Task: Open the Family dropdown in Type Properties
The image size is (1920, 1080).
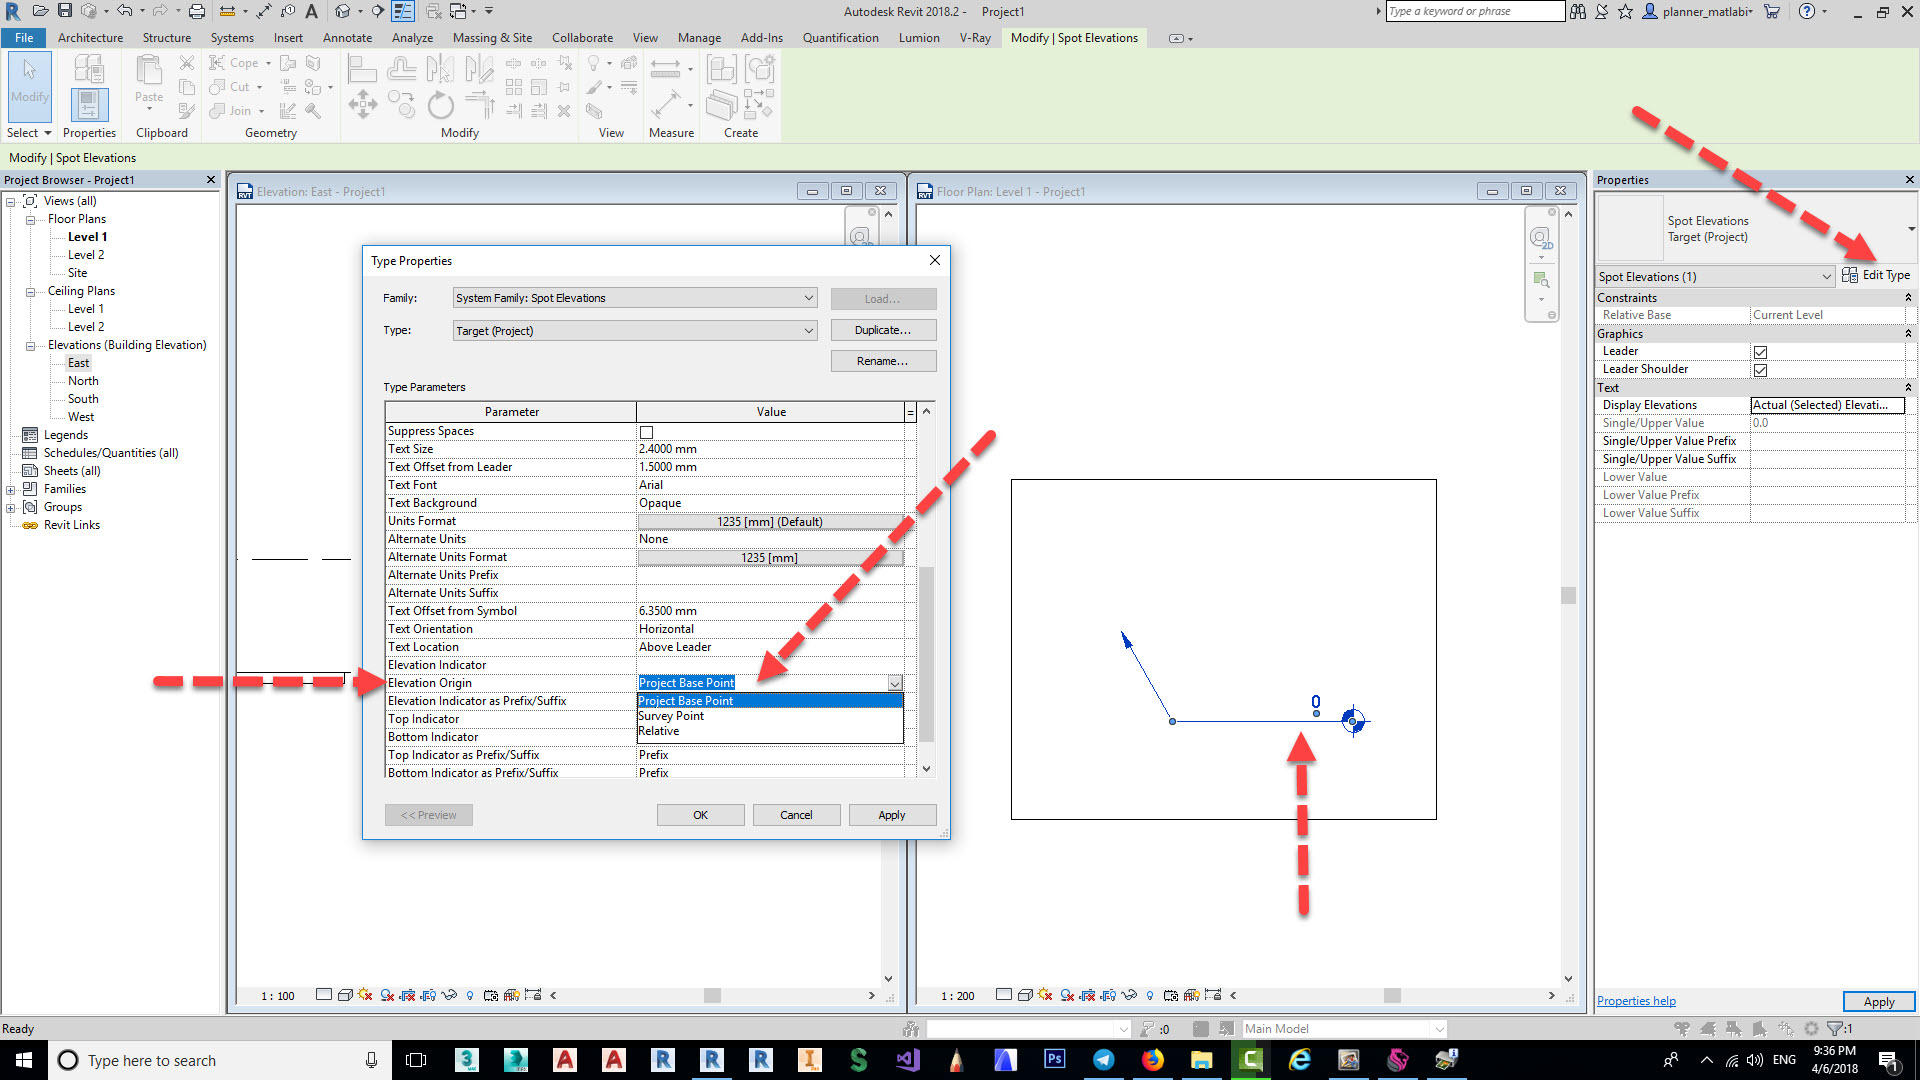Action: pos(808,297)
